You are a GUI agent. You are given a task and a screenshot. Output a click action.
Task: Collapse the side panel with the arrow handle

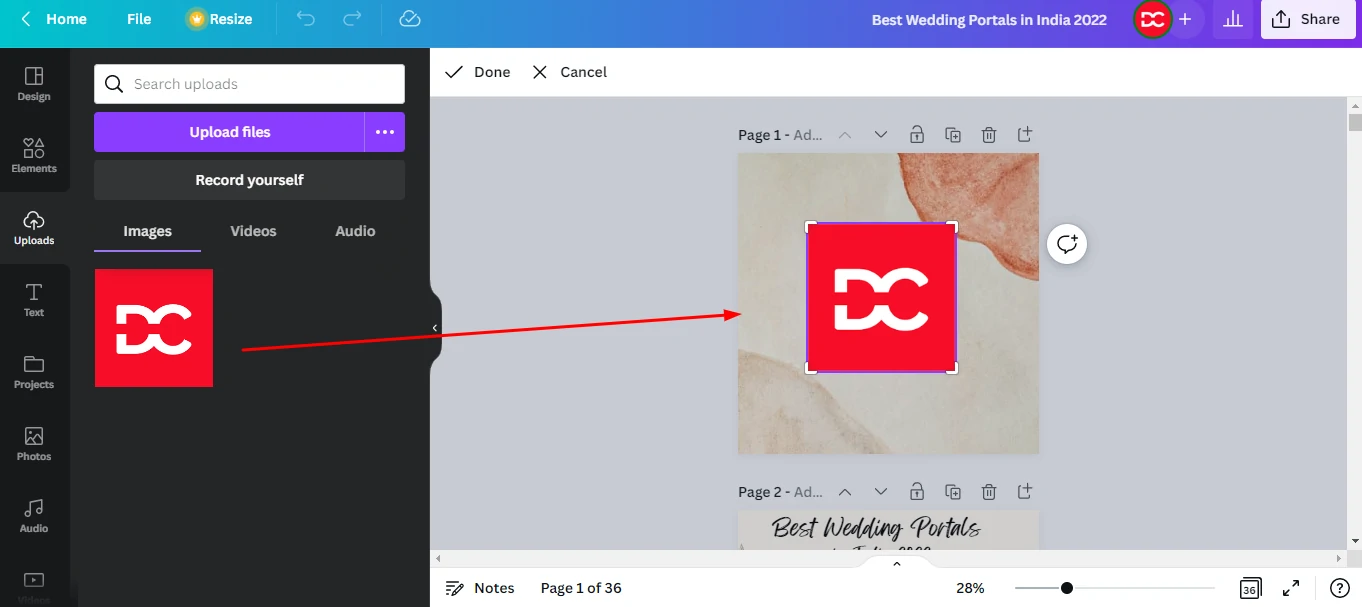point(434,328)
